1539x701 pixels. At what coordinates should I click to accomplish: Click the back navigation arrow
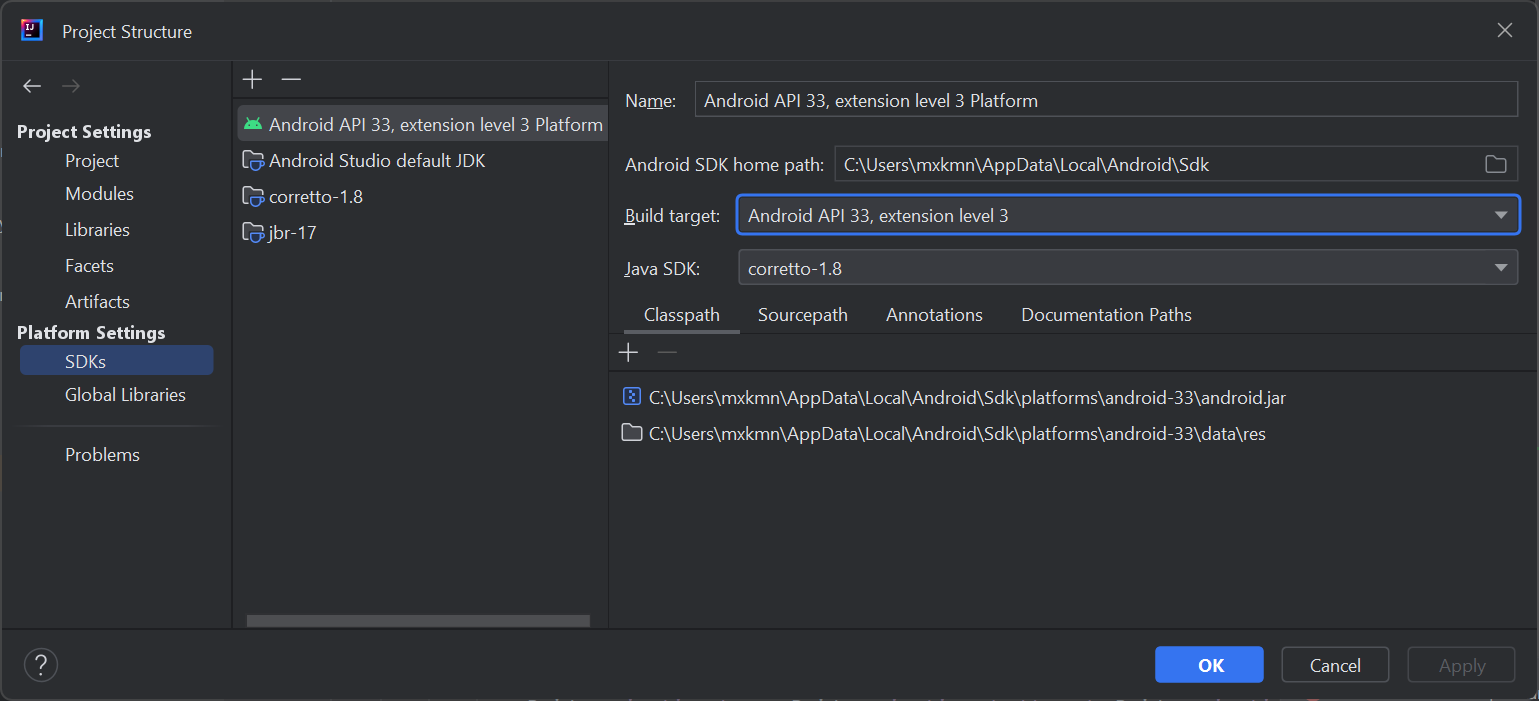tap(32, 86)
